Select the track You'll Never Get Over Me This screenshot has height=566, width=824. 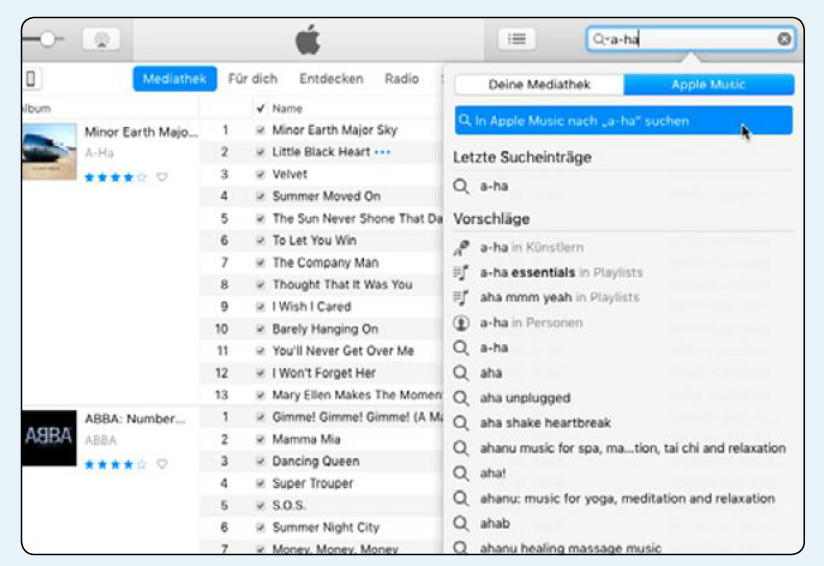tap(343, 351)
